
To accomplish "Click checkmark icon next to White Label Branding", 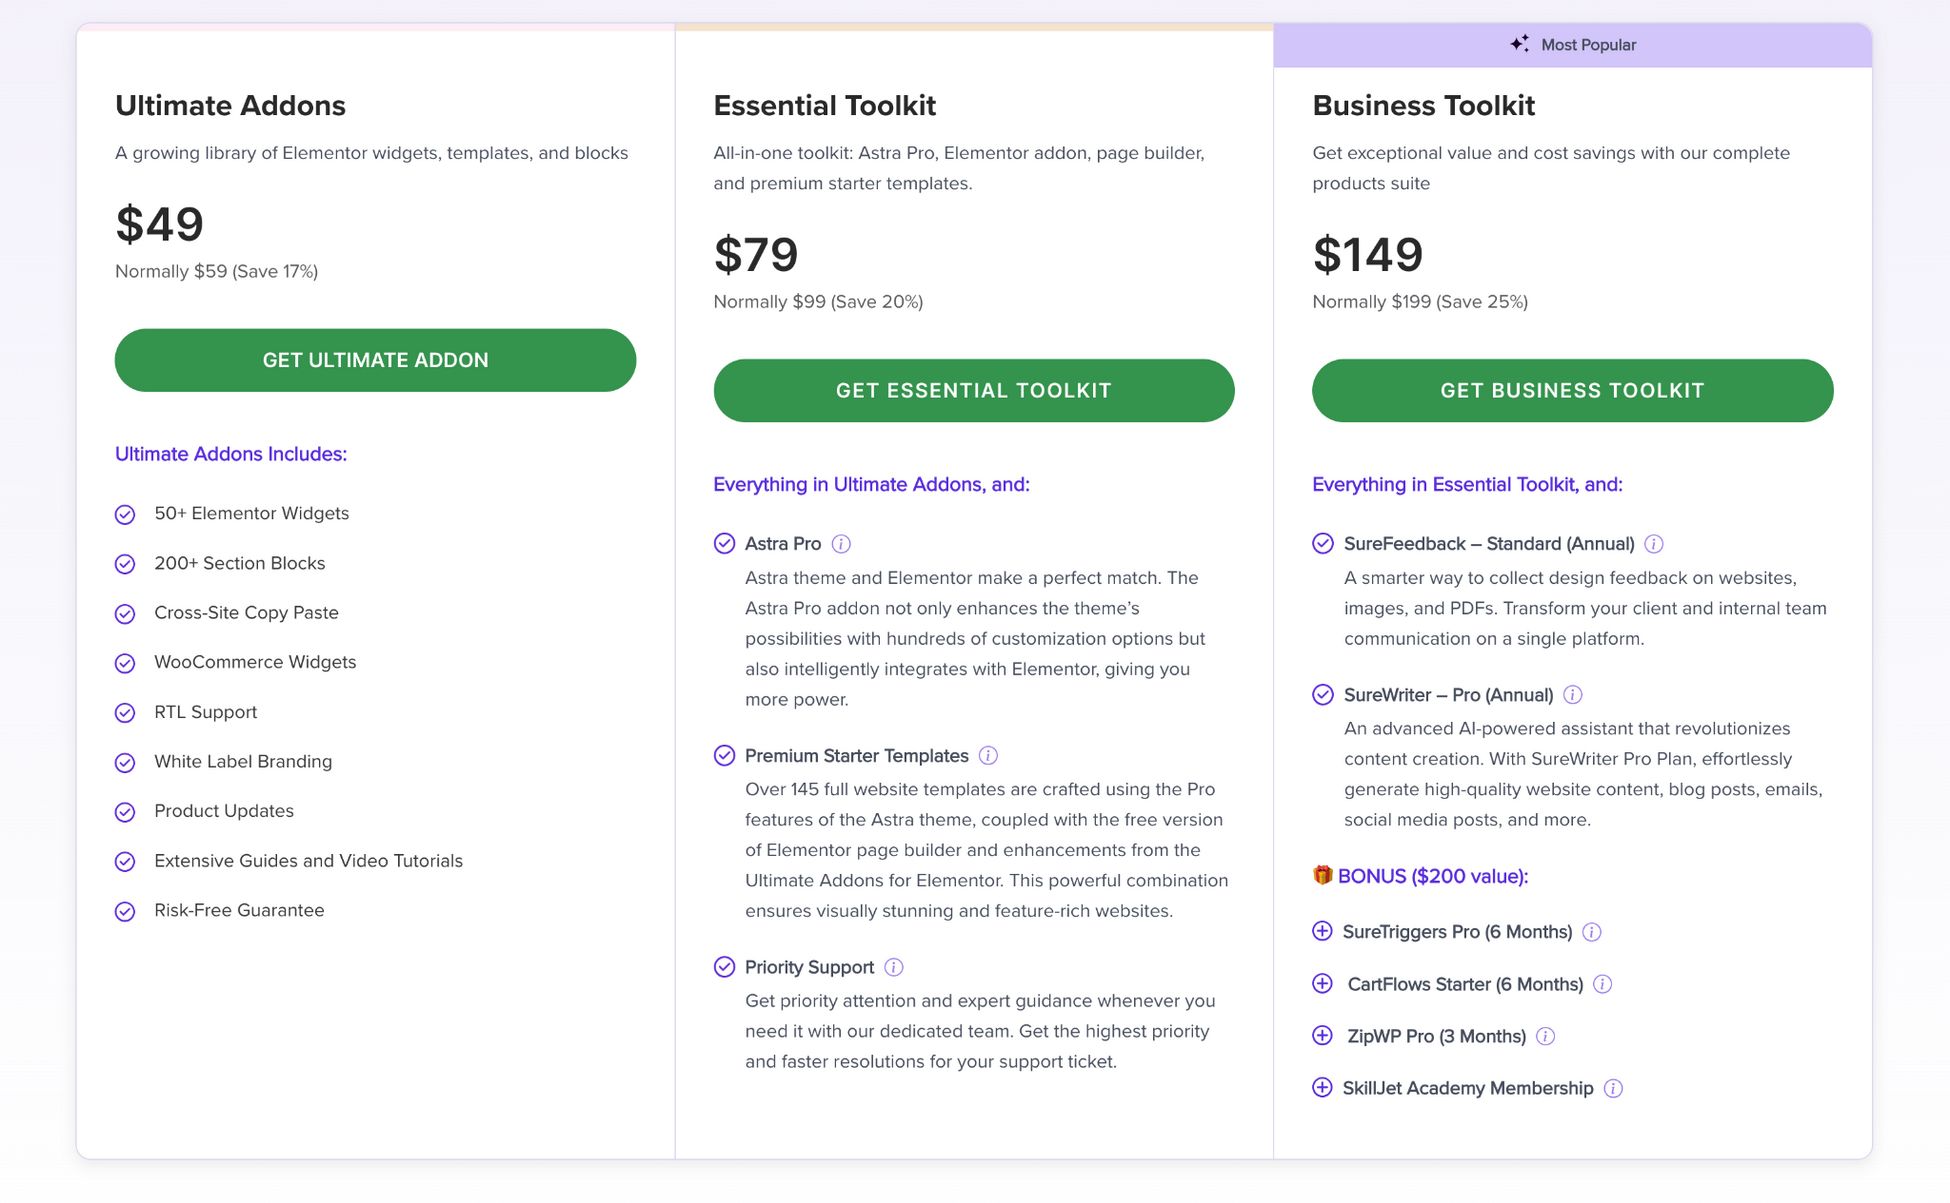I will [125, 763].
